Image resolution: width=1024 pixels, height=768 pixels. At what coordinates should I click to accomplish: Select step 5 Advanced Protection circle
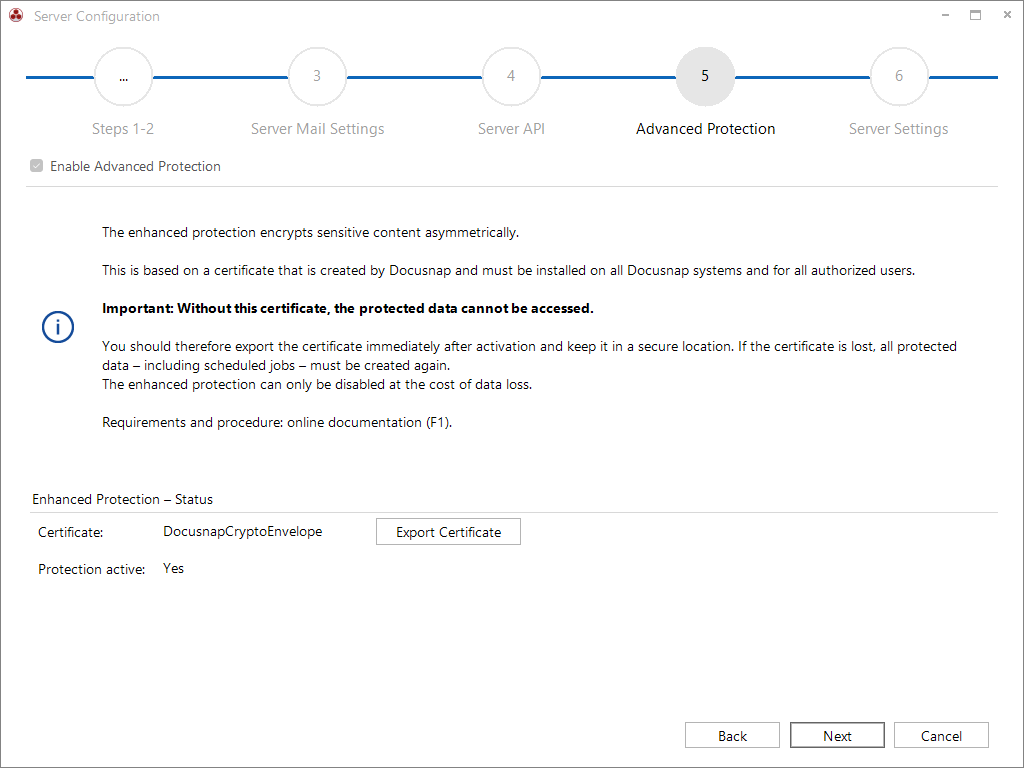pos(705,76)
